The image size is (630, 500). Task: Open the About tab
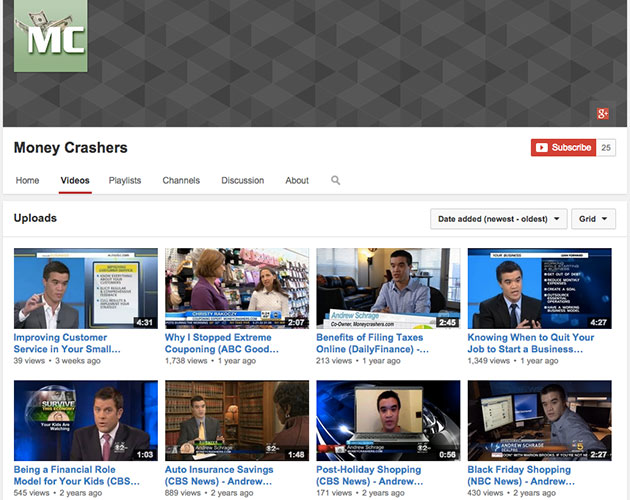[x=297, y=180]
